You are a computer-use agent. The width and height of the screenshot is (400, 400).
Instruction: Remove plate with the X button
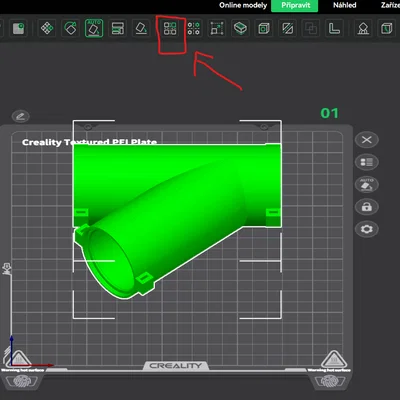(367, 139)
